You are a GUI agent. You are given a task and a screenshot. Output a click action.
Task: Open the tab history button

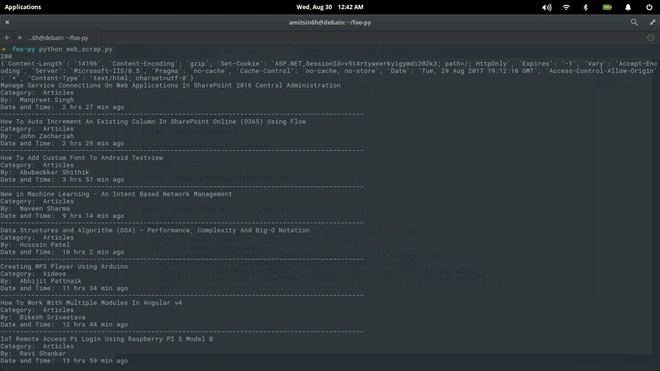(650, 37)
